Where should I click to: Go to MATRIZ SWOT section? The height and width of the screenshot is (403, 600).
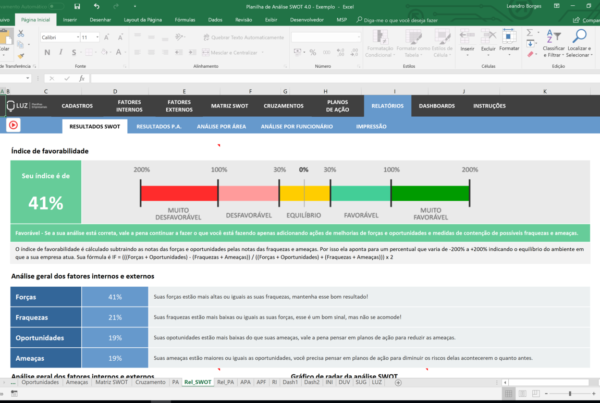pos(229,106)
